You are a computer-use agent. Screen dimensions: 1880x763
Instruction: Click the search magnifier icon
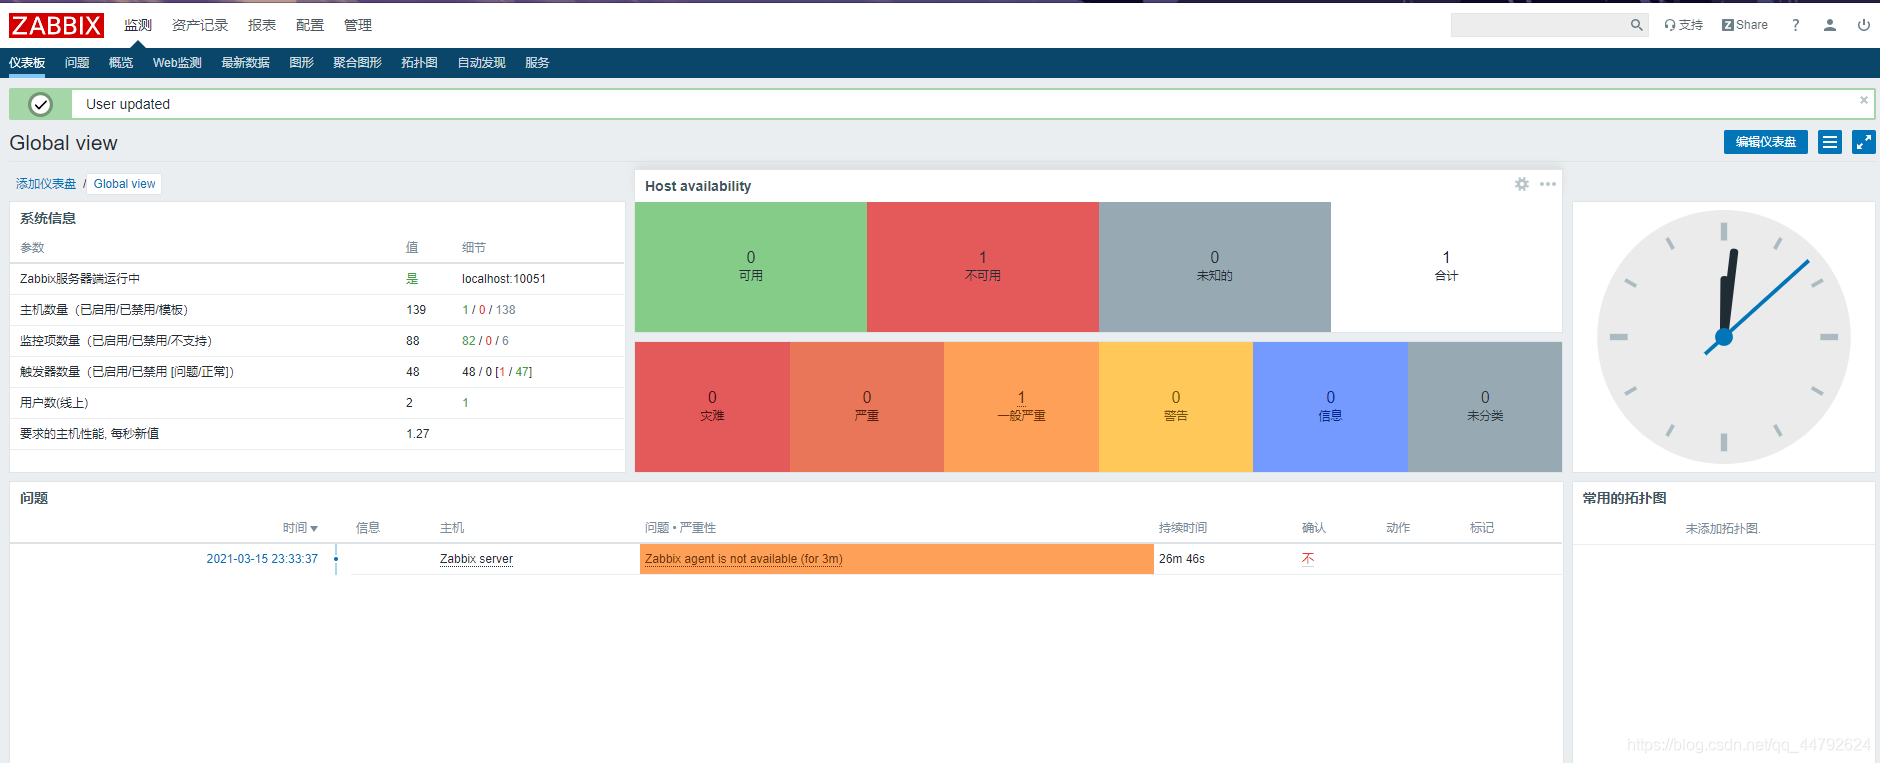(x=1636, y=25)
